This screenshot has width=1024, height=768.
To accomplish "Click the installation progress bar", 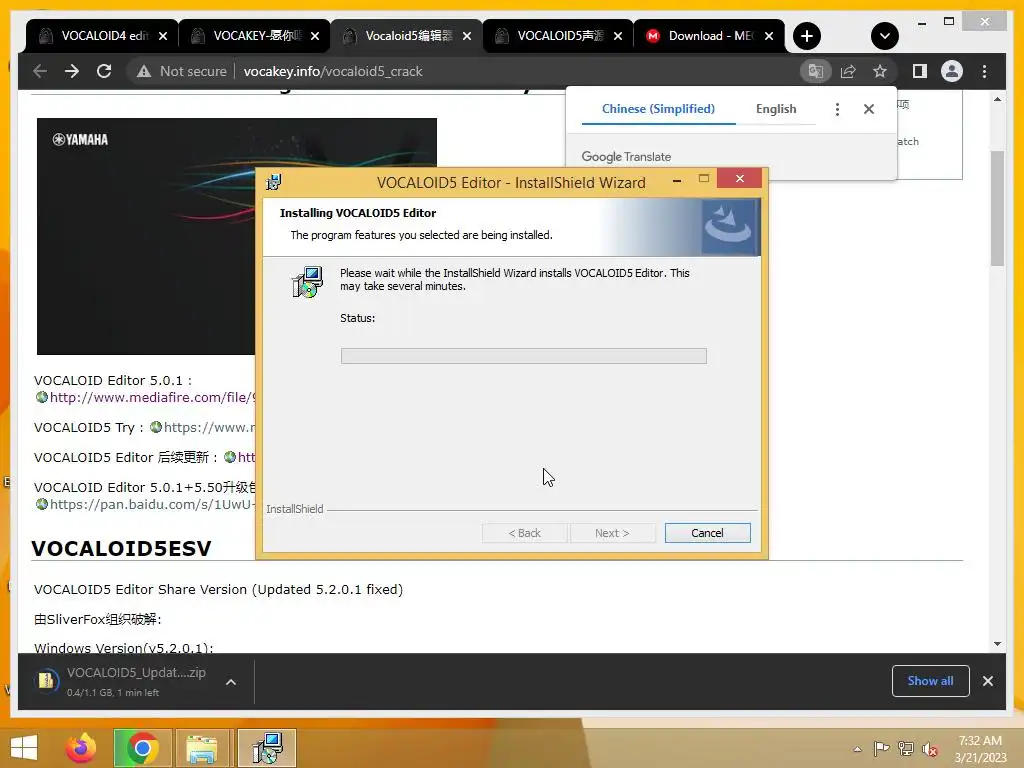I will pos(523,356).
